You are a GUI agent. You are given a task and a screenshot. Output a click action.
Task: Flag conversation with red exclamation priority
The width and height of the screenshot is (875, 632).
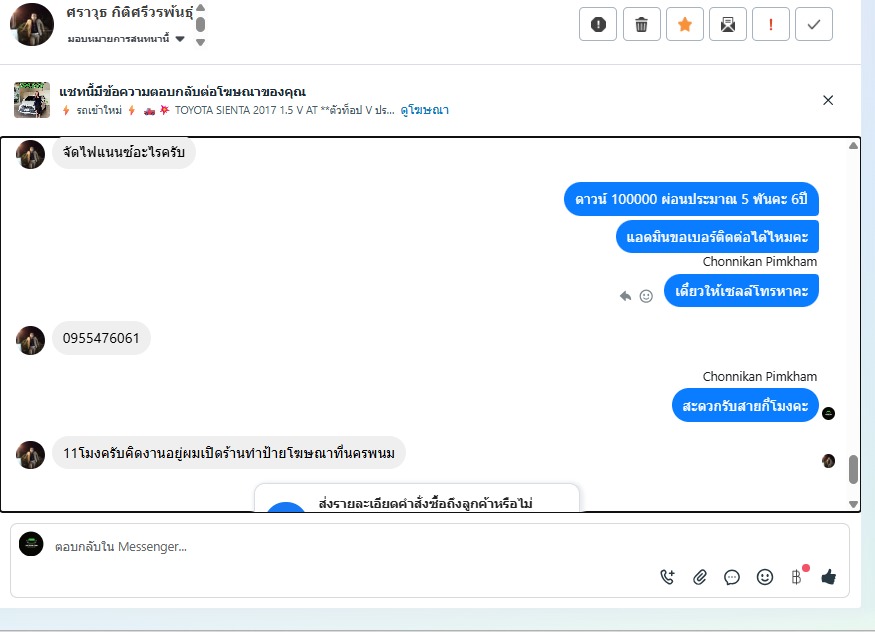click(x=771, y=25)
